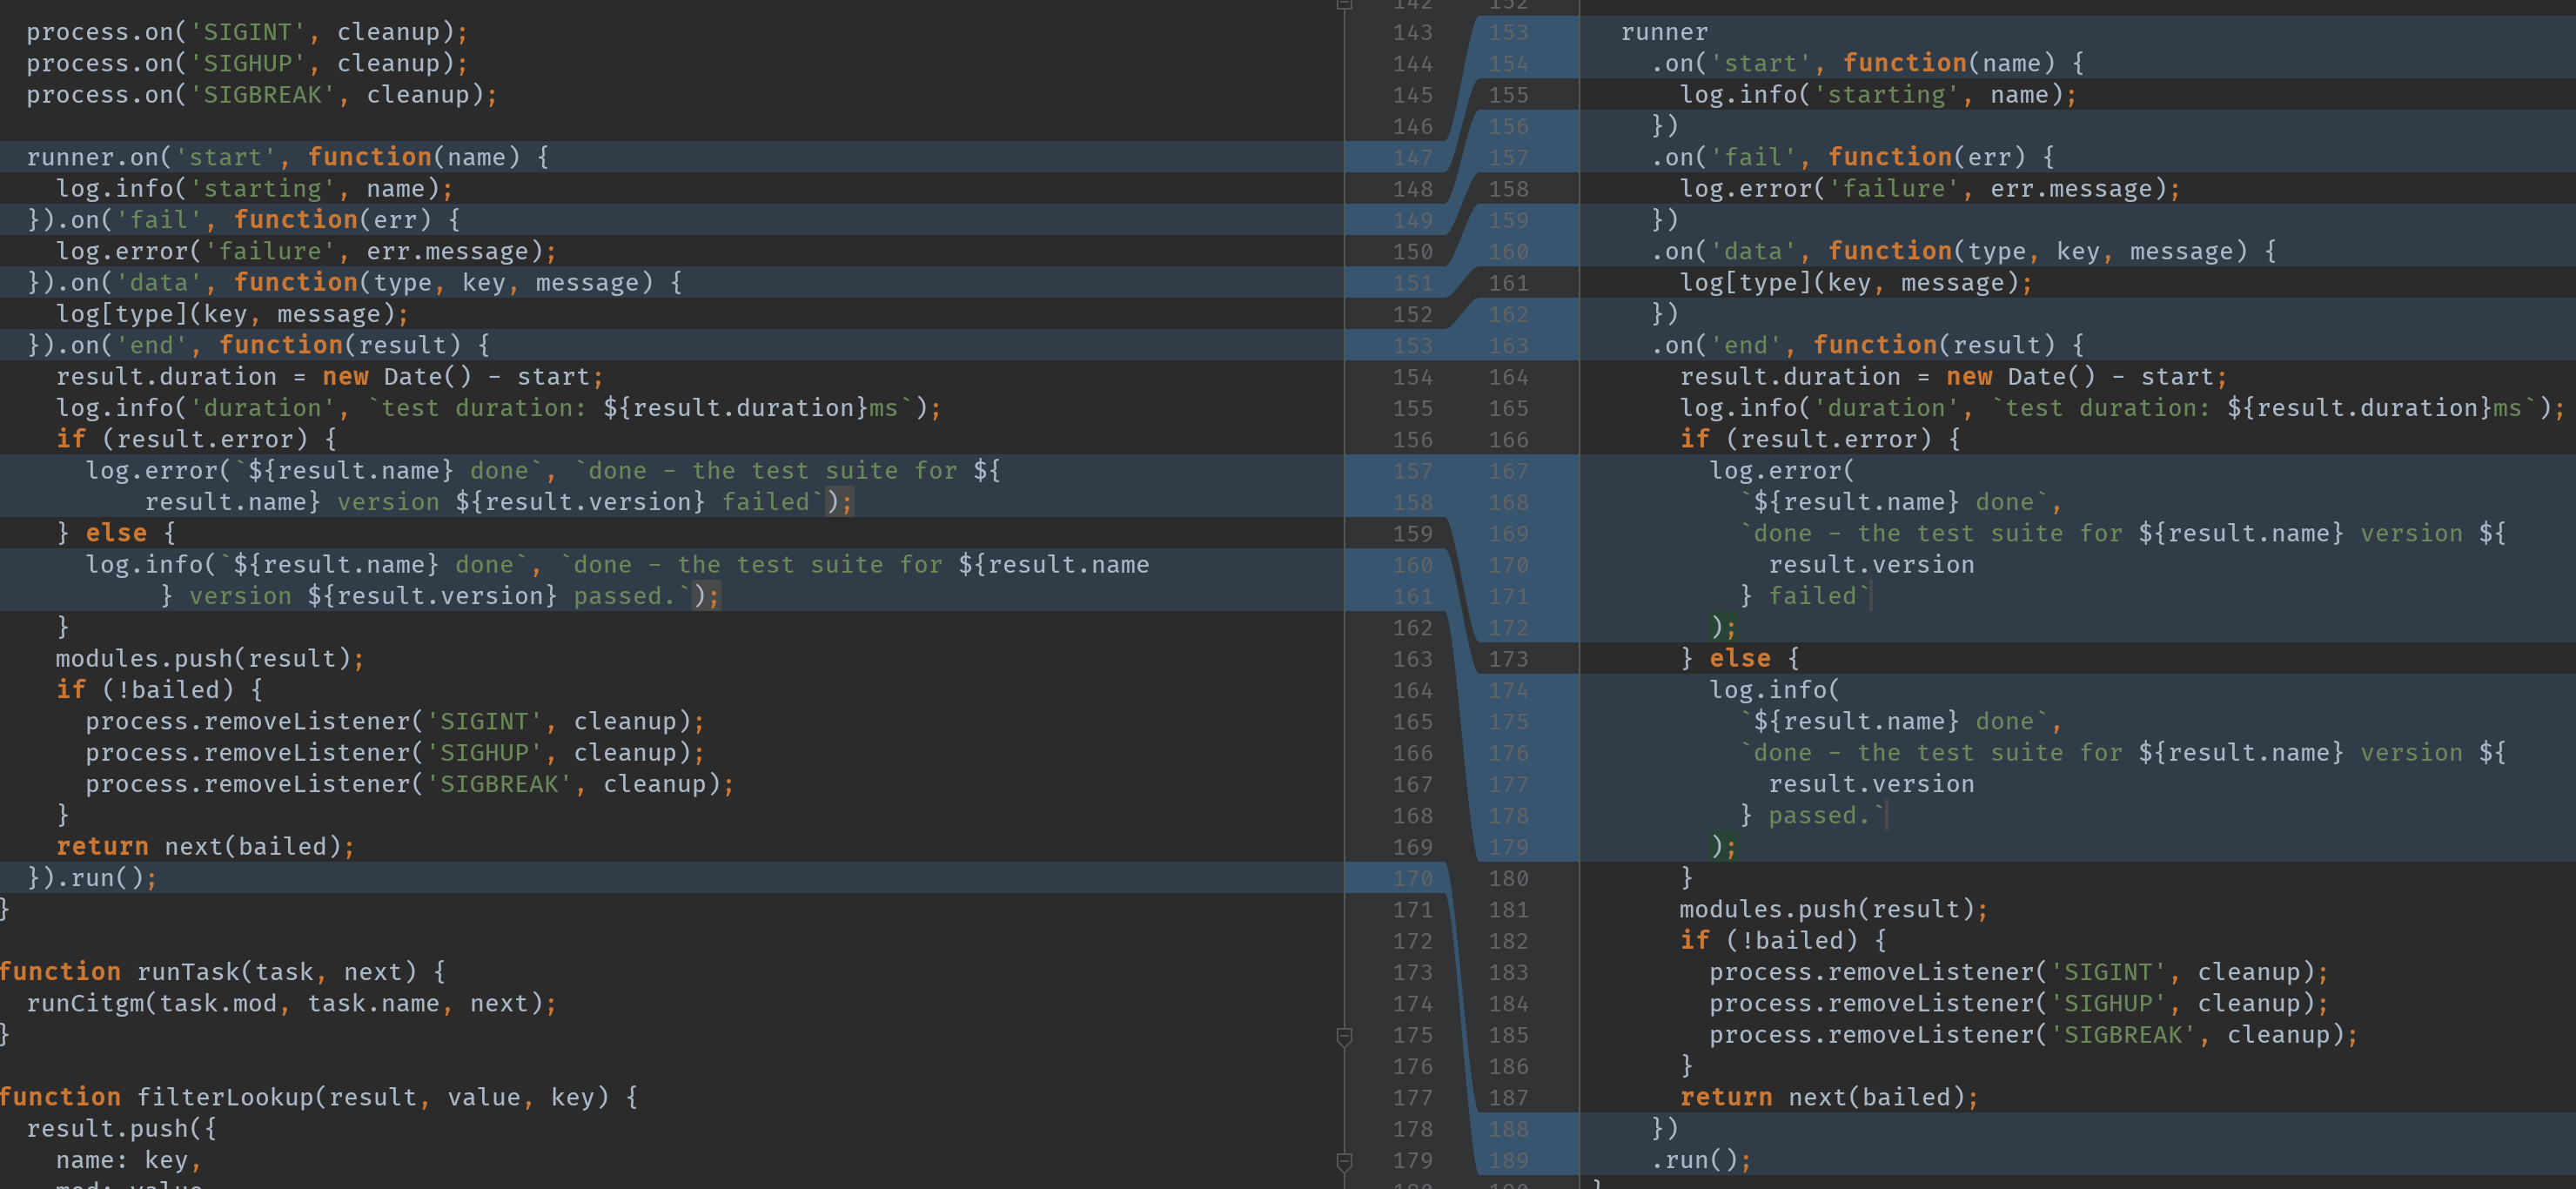Screen dimensions: 2576x1189
Task: Click 'else' keyword on right line 173
Action: point(1739,659)
